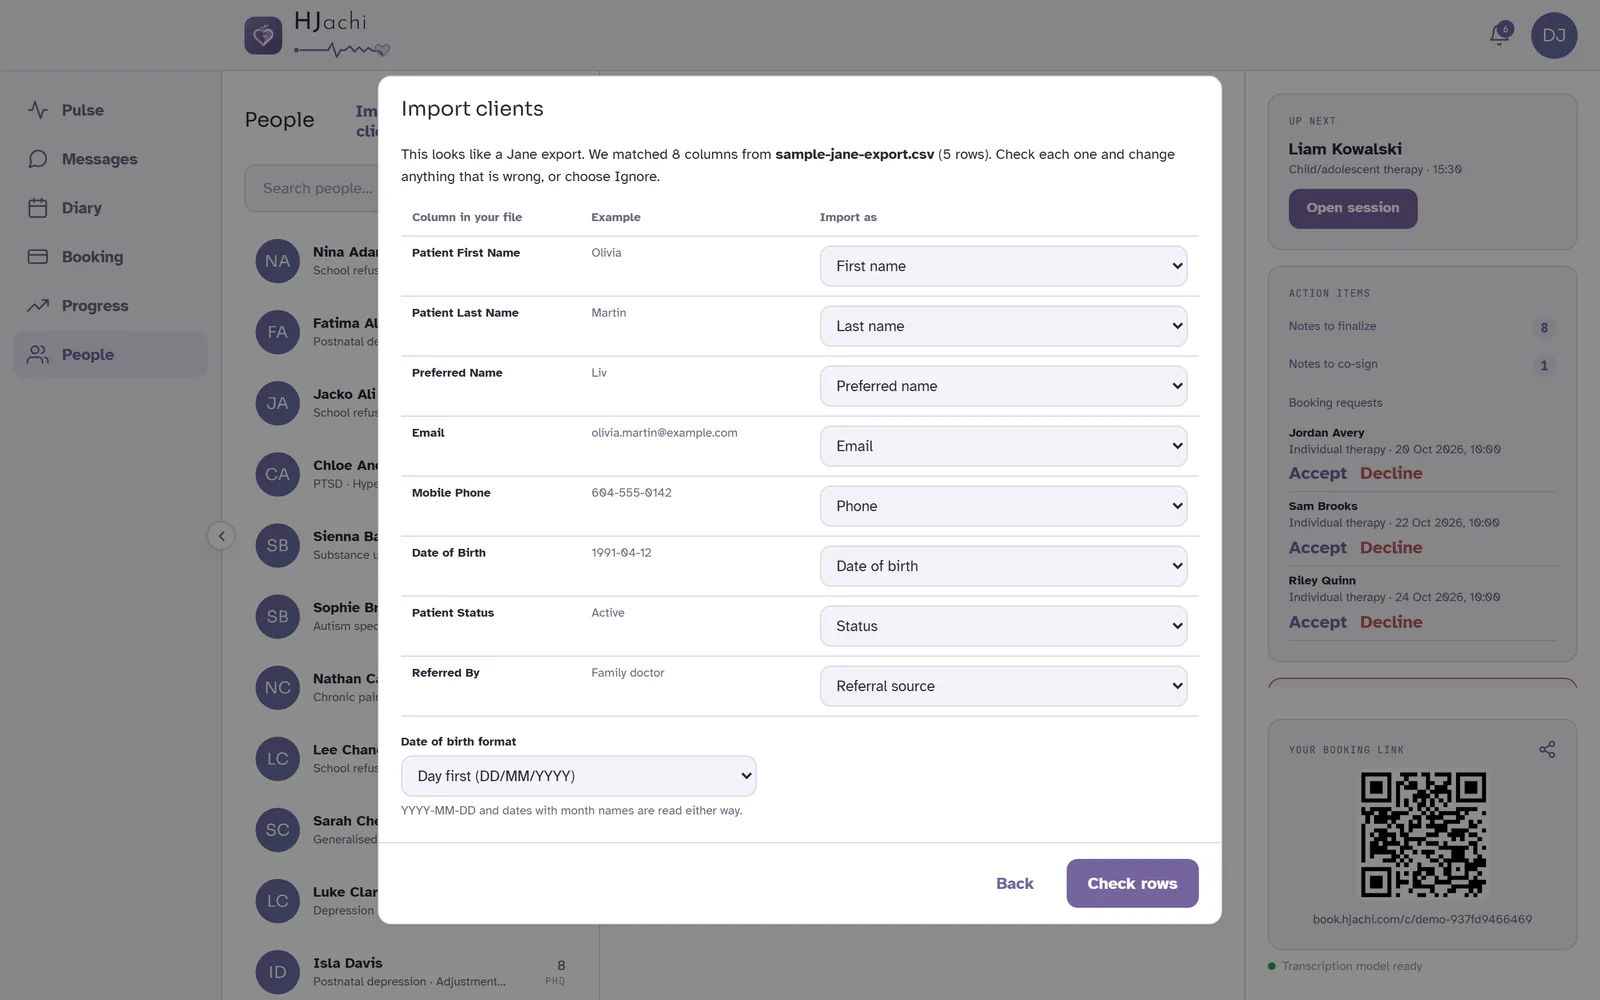This screenshot has width=1600, height=1000.
Task: Open Notes to finalize action item
Action: point(1422,327)
